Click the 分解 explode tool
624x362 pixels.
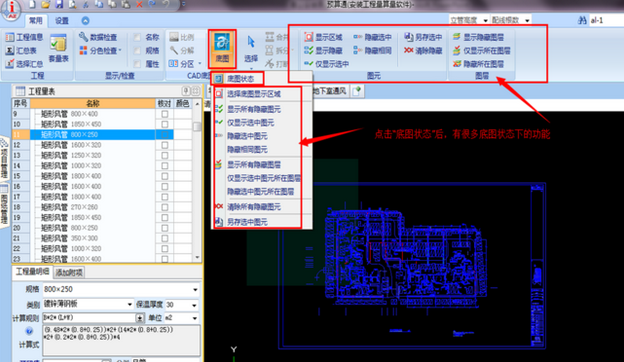point(182,51)
